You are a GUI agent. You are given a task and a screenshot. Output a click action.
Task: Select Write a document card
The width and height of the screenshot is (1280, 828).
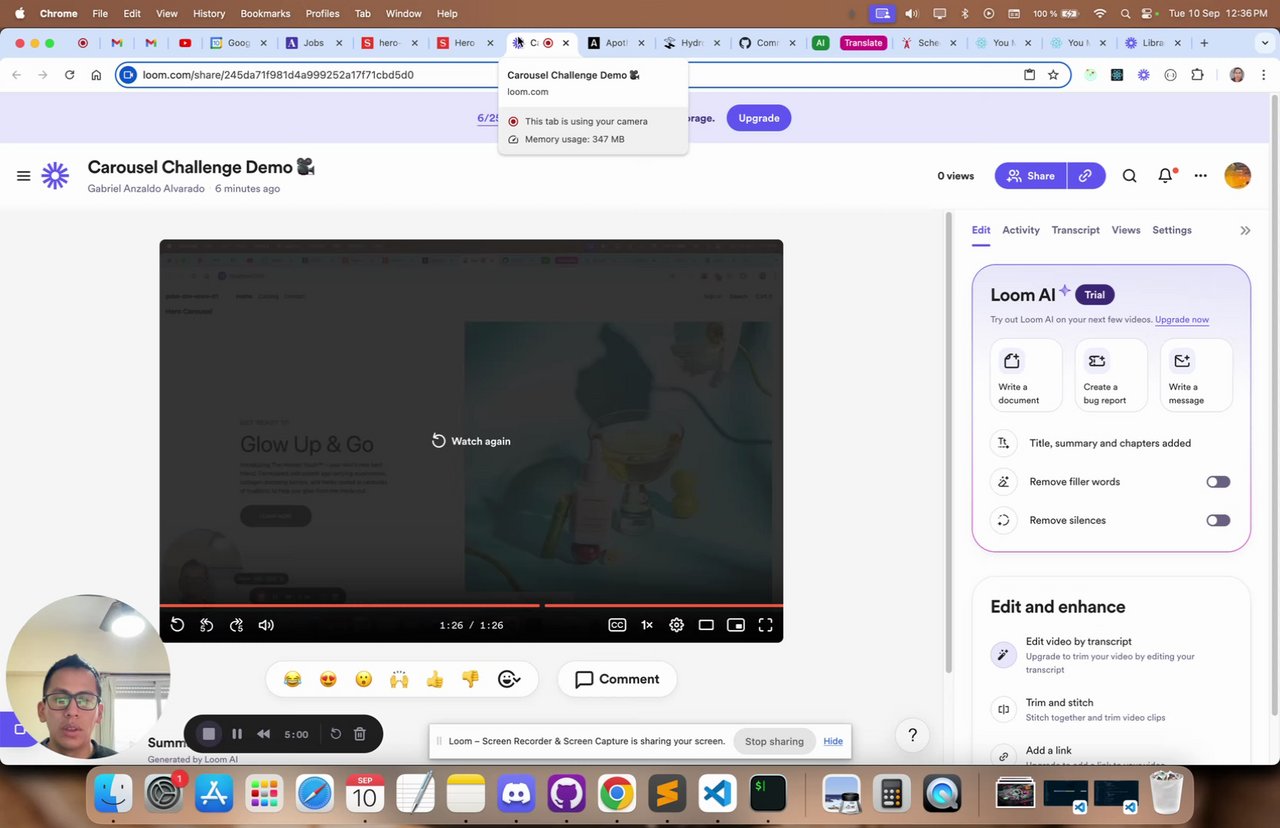(x=1026, y=375)
